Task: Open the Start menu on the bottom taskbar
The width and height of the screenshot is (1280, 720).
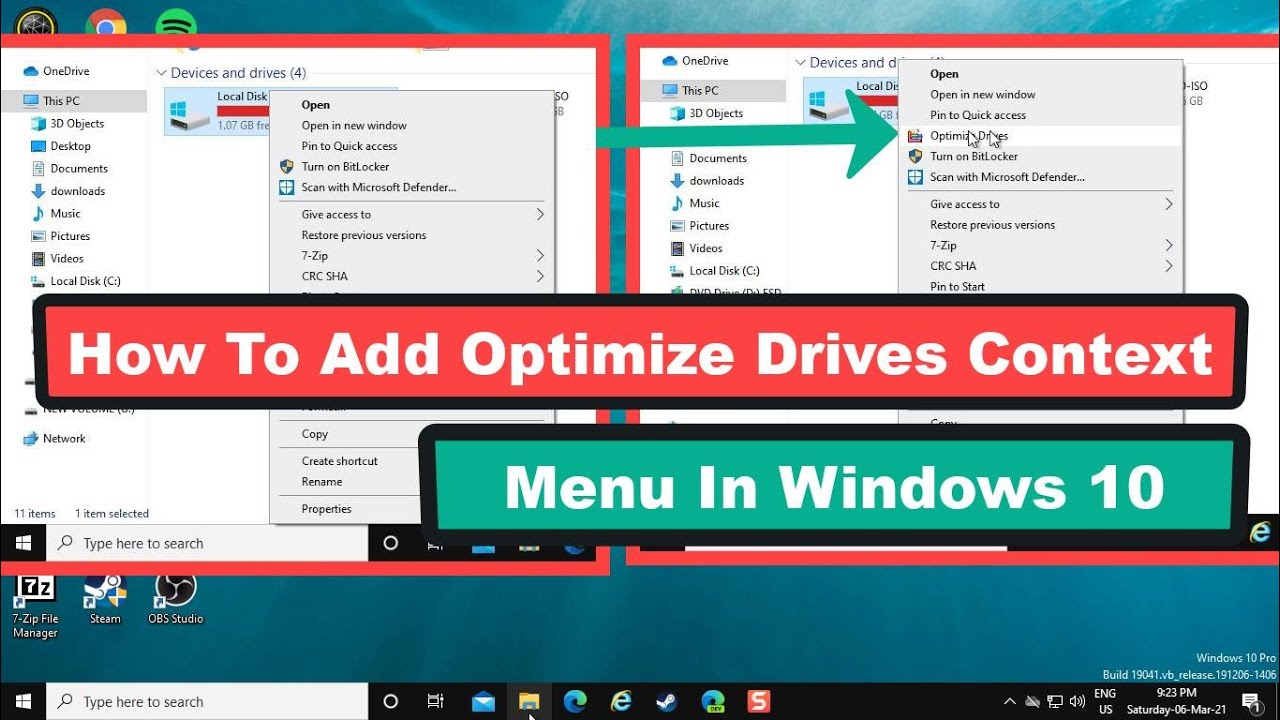Action: point(23,701)
